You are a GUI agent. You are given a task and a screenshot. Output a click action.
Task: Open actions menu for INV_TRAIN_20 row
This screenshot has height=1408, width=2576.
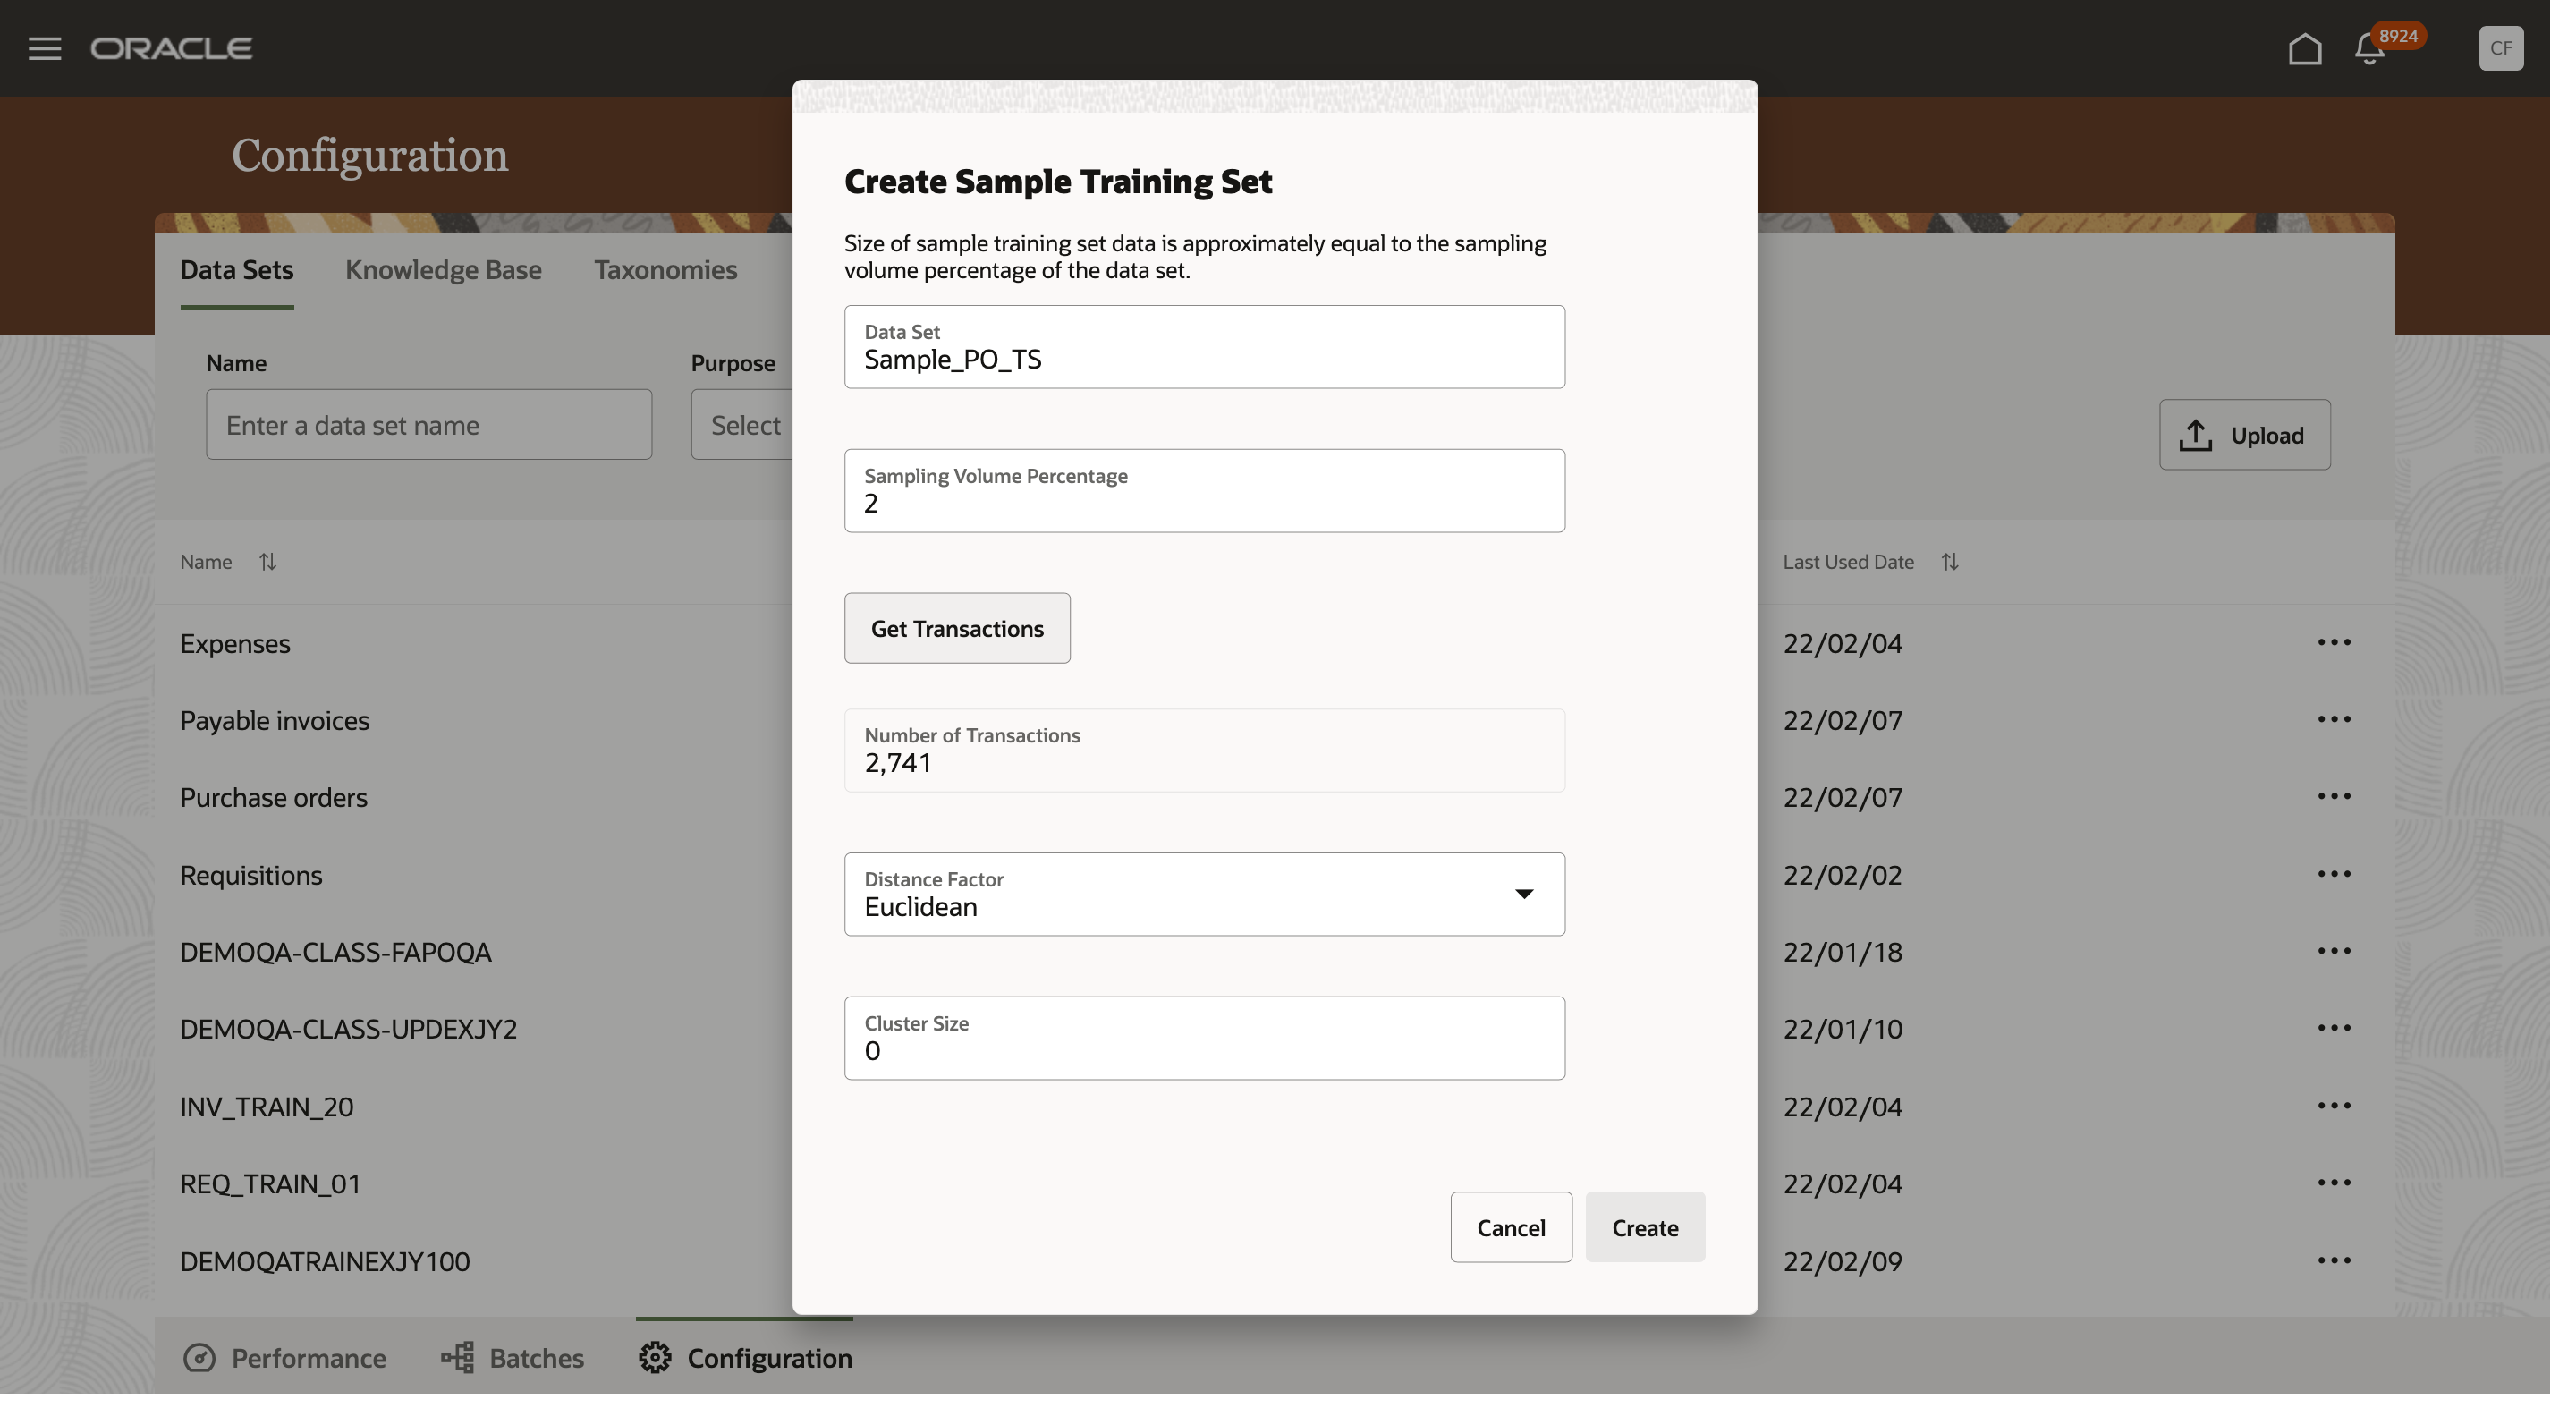2333,1106
